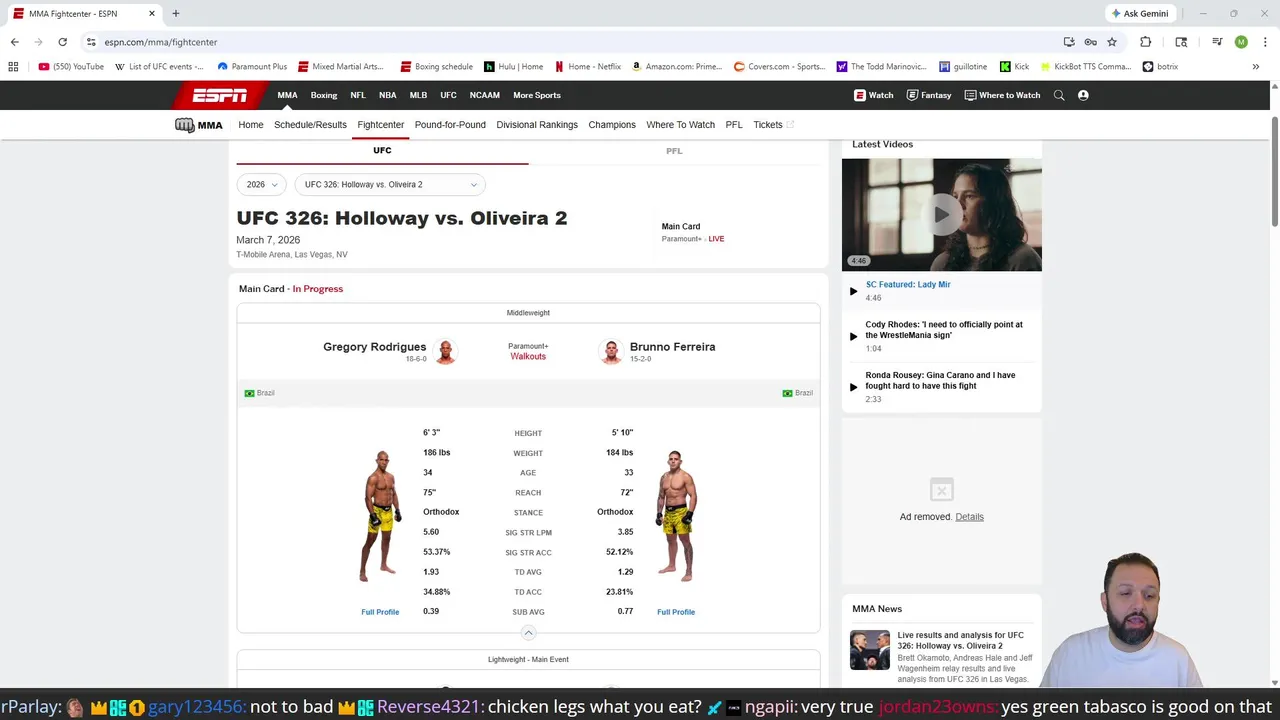Open ESPN Fantasy link
Viewport: 1280px width, 720px height.
pyautogui.click(x=929, y=95)
